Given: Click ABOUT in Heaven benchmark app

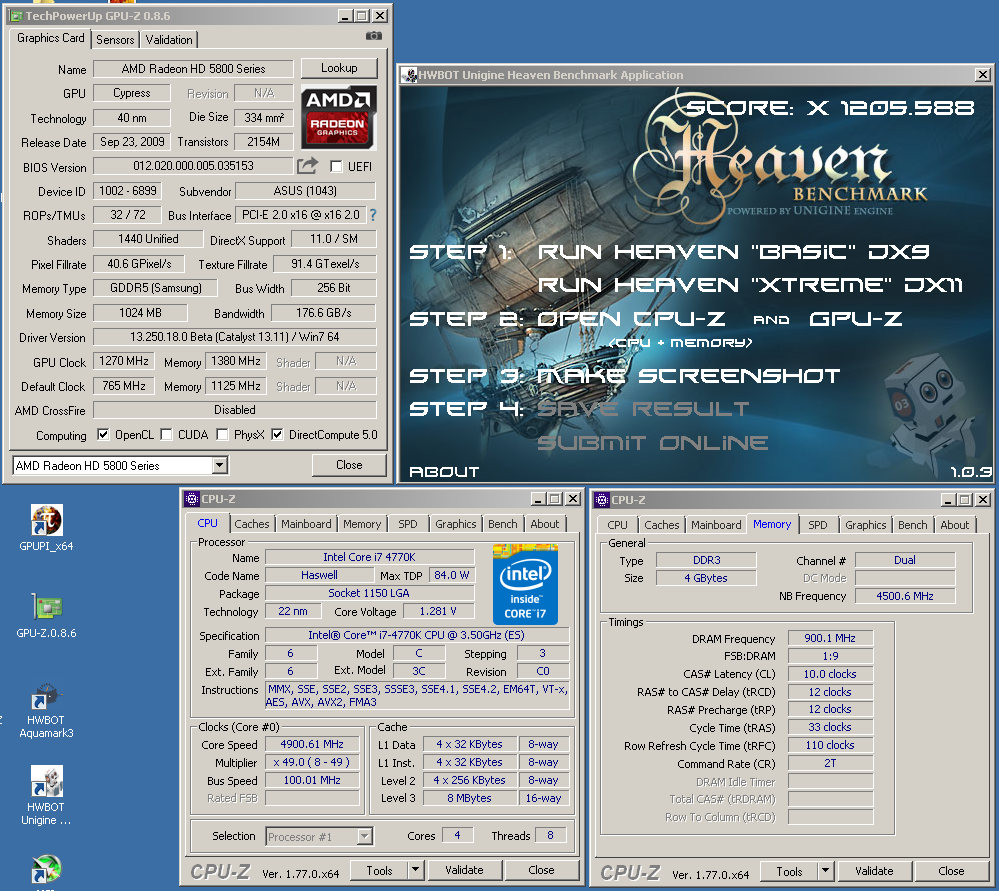Looking at the screenshot, I should (444, 472).
